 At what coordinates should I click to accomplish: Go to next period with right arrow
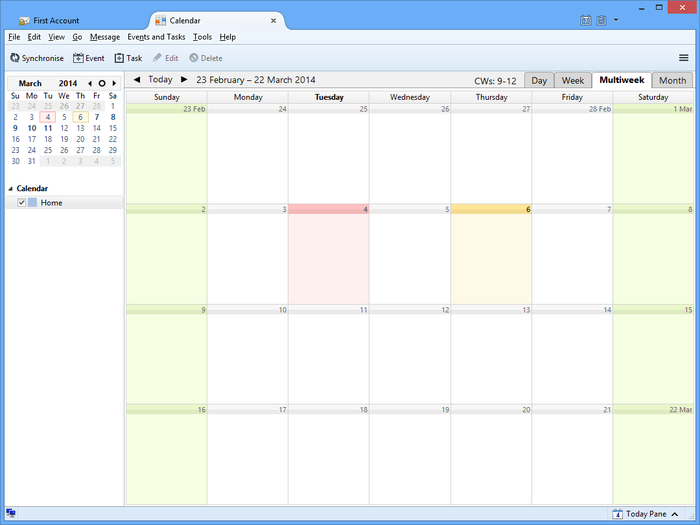(x=184, y=79)
